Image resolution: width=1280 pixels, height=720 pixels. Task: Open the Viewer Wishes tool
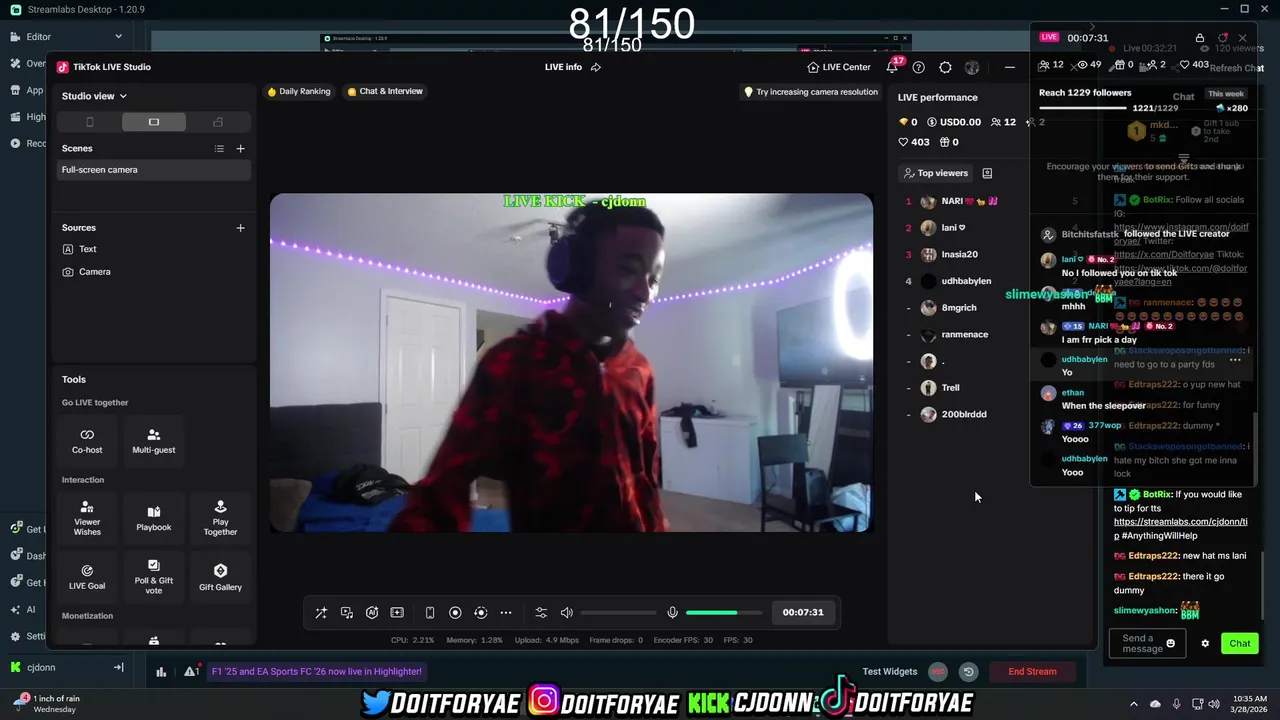(x=87, y=518)
